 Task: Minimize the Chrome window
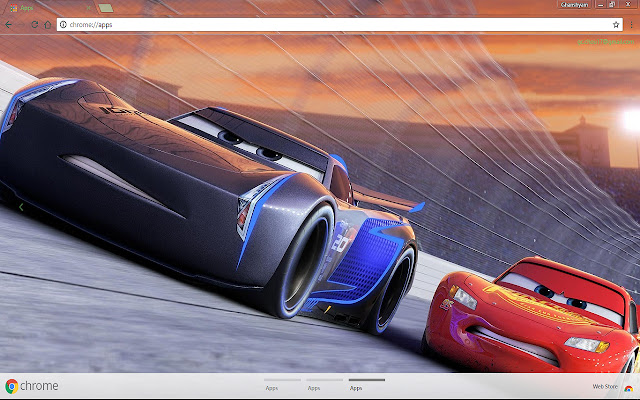tap(601, 4)
